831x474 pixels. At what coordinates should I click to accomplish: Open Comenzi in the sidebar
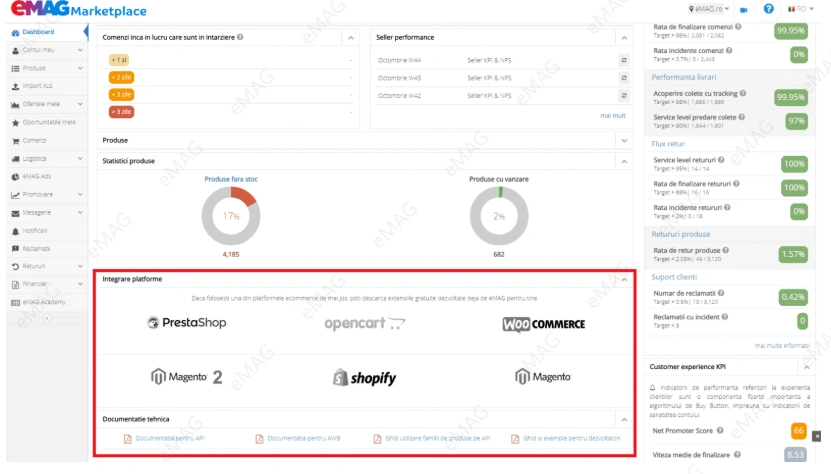click(x=35, y=140)
